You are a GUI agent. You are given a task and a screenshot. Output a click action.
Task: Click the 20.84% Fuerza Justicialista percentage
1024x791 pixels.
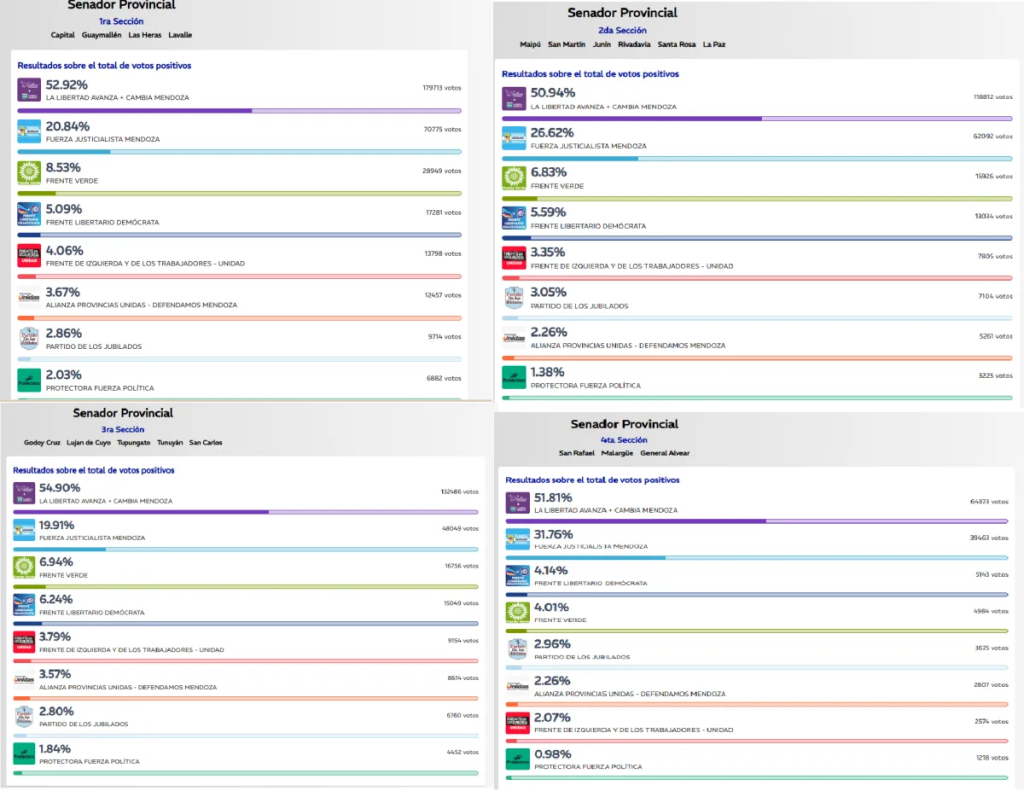click(68, 126)
